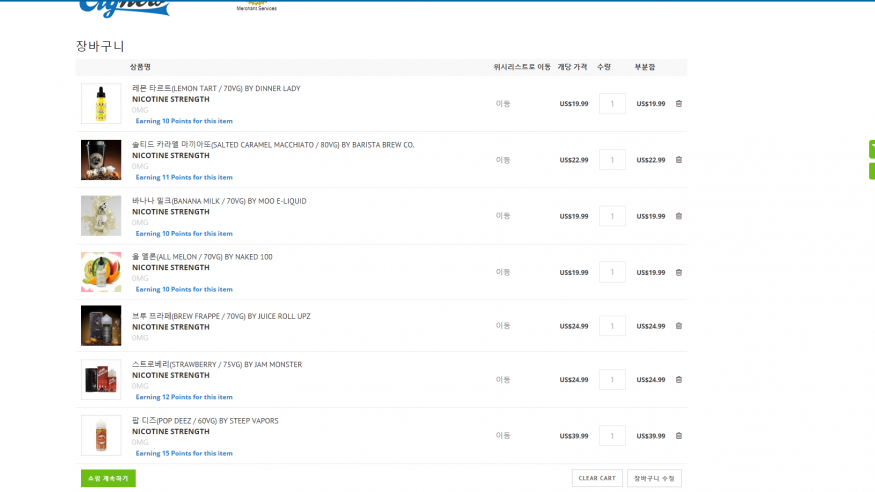The width and height of the screenshot is (875, 492).
Task: Open Strawberry by Jam Monster title
Action: (x=217, y=364)
